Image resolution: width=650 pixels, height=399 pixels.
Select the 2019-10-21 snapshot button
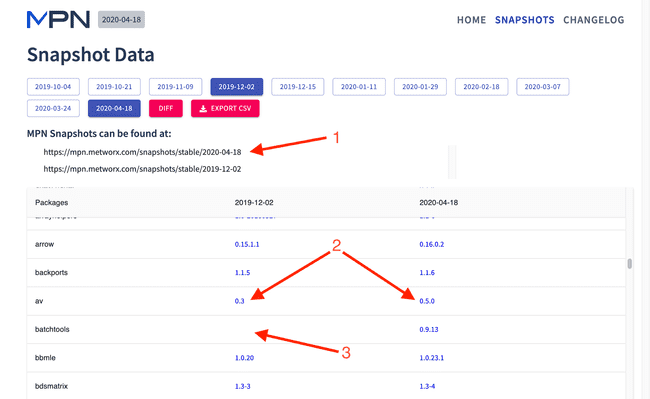pos(114,87)
